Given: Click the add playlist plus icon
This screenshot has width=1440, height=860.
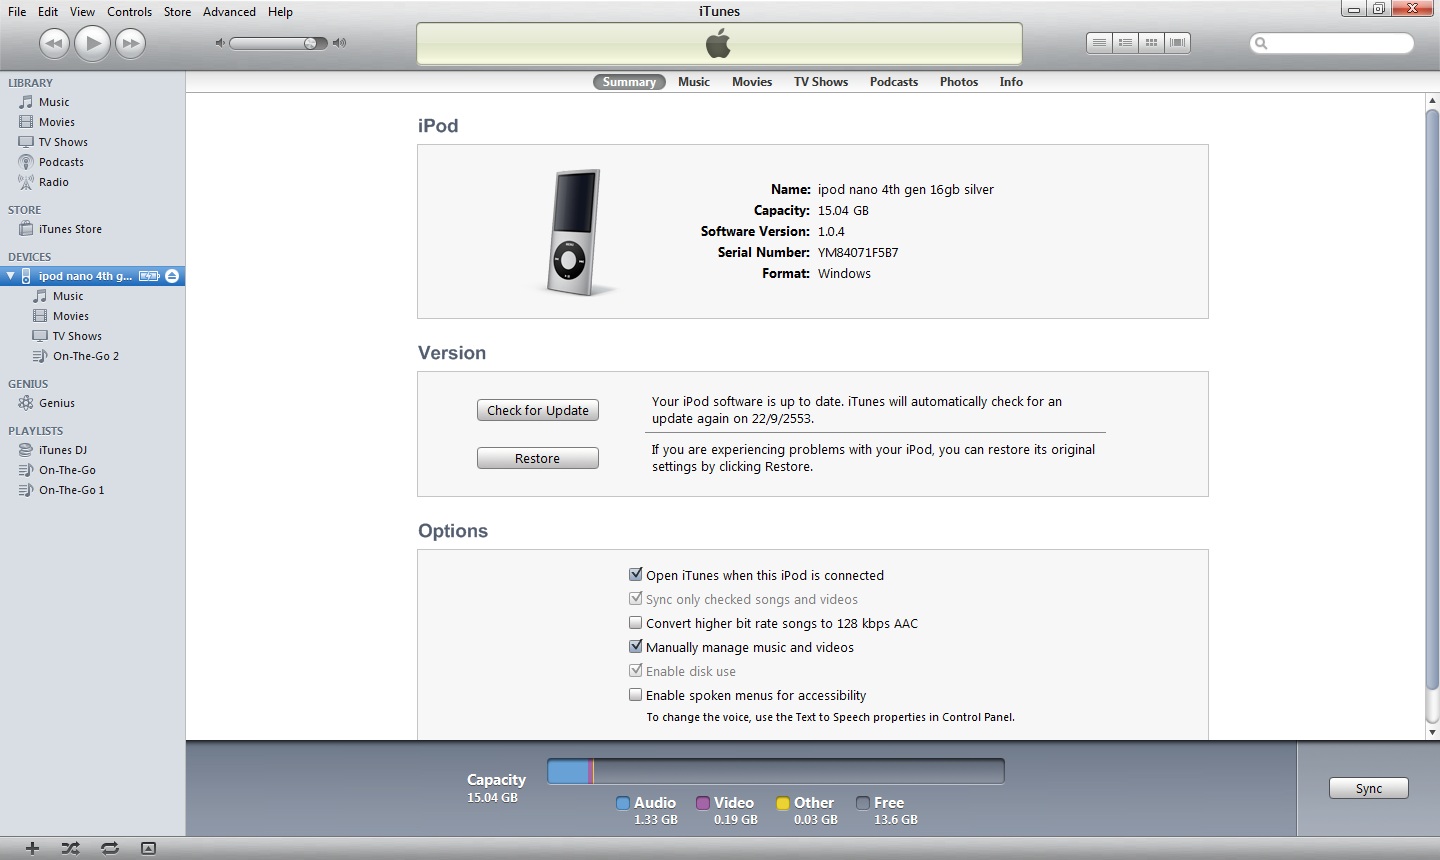Looking at the screenshot, I should [32, 848].
